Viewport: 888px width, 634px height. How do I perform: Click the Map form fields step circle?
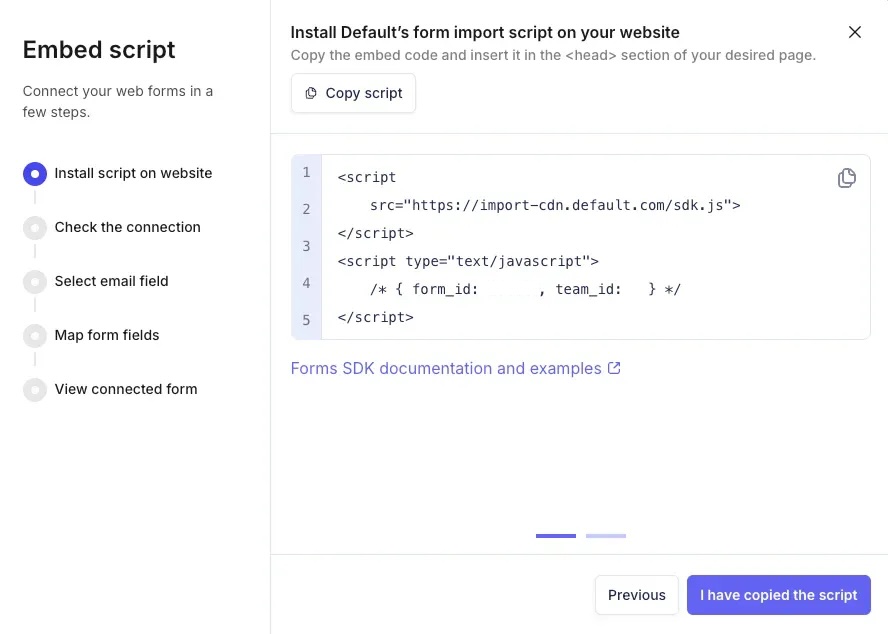coord(35,335)
